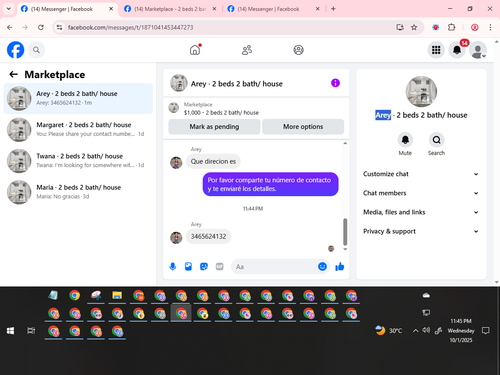Click the browser address bar URL
Screen dimensions: 500x375
[130, 27]
